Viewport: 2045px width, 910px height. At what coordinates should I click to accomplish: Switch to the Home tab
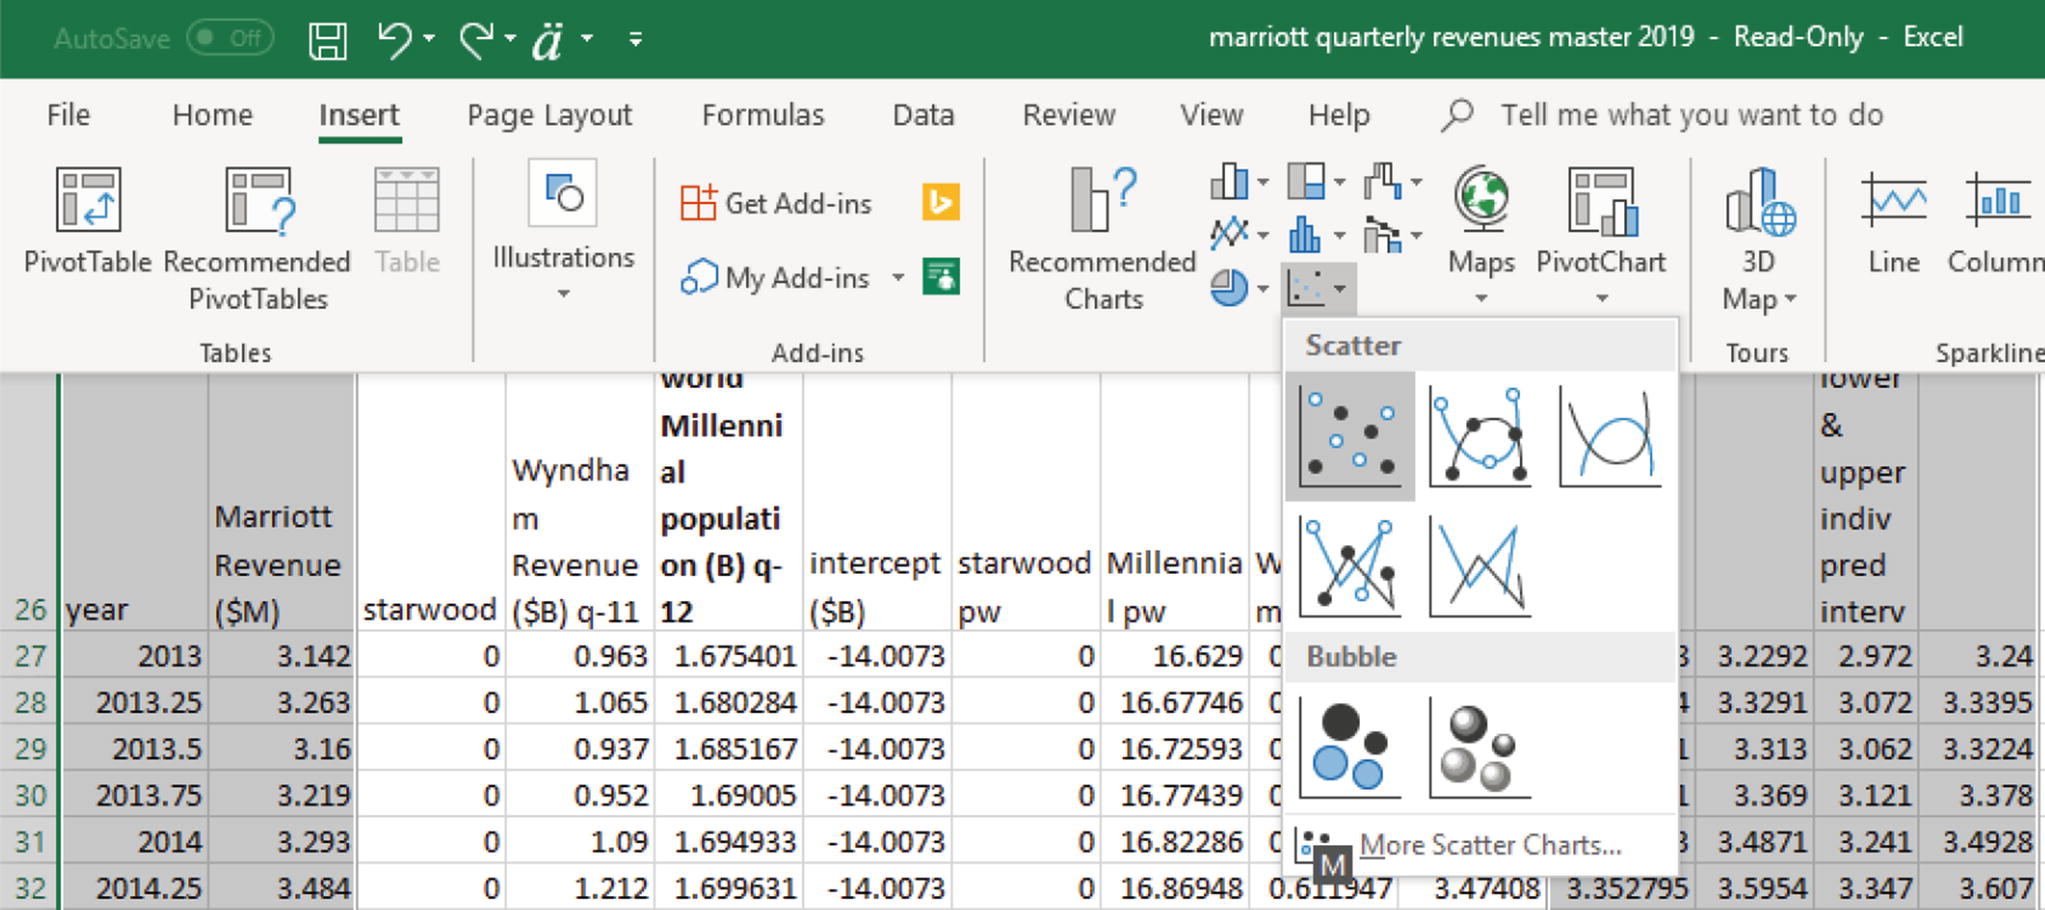(212, 115)
